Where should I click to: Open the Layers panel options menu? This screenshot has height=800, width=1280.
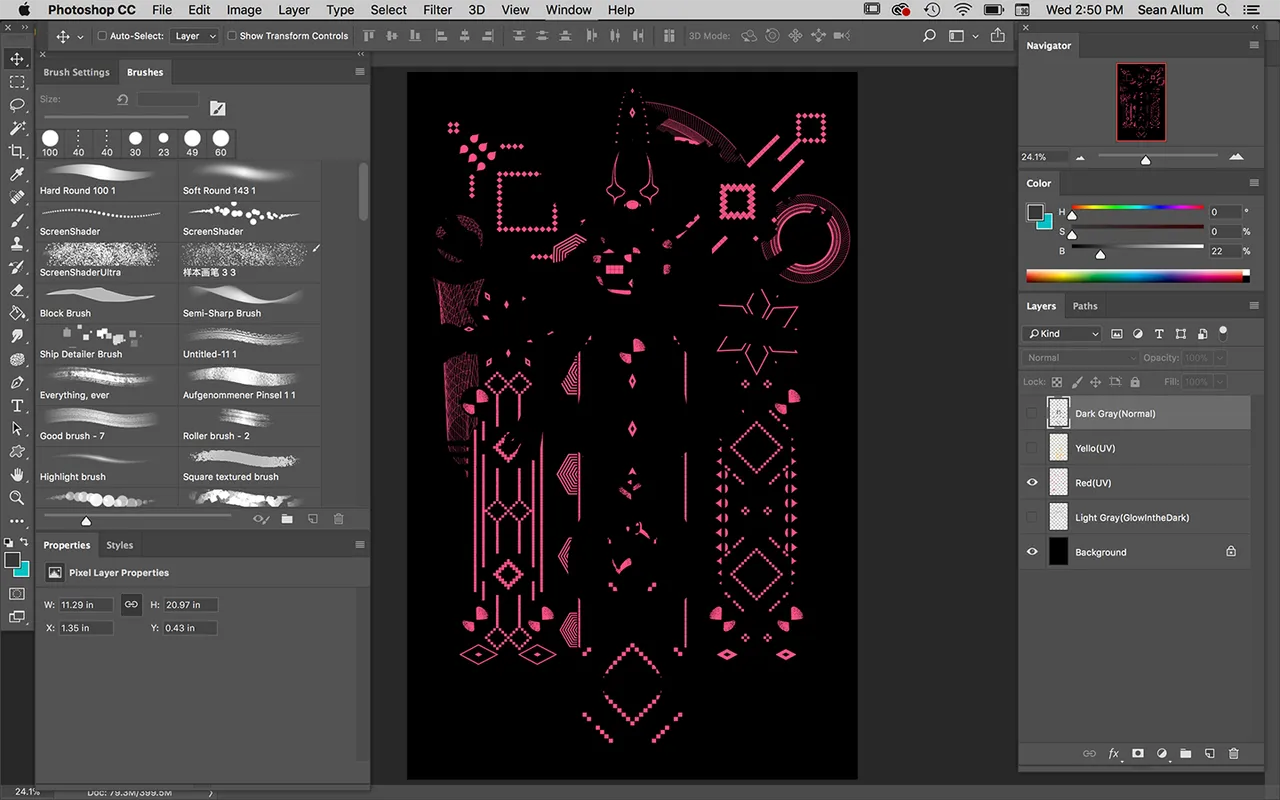coord(1254,306)
